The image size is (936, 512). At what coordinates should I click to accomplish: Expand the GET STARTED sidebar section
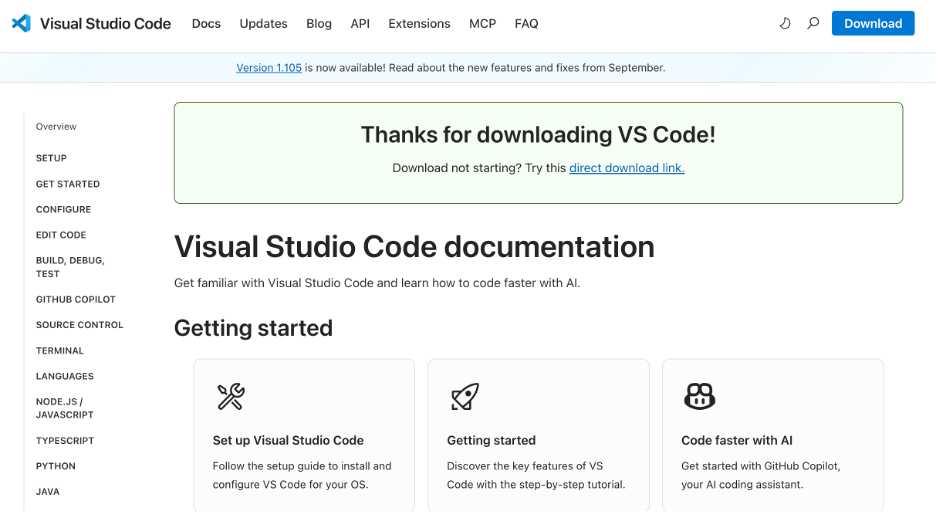pos(68,184)
